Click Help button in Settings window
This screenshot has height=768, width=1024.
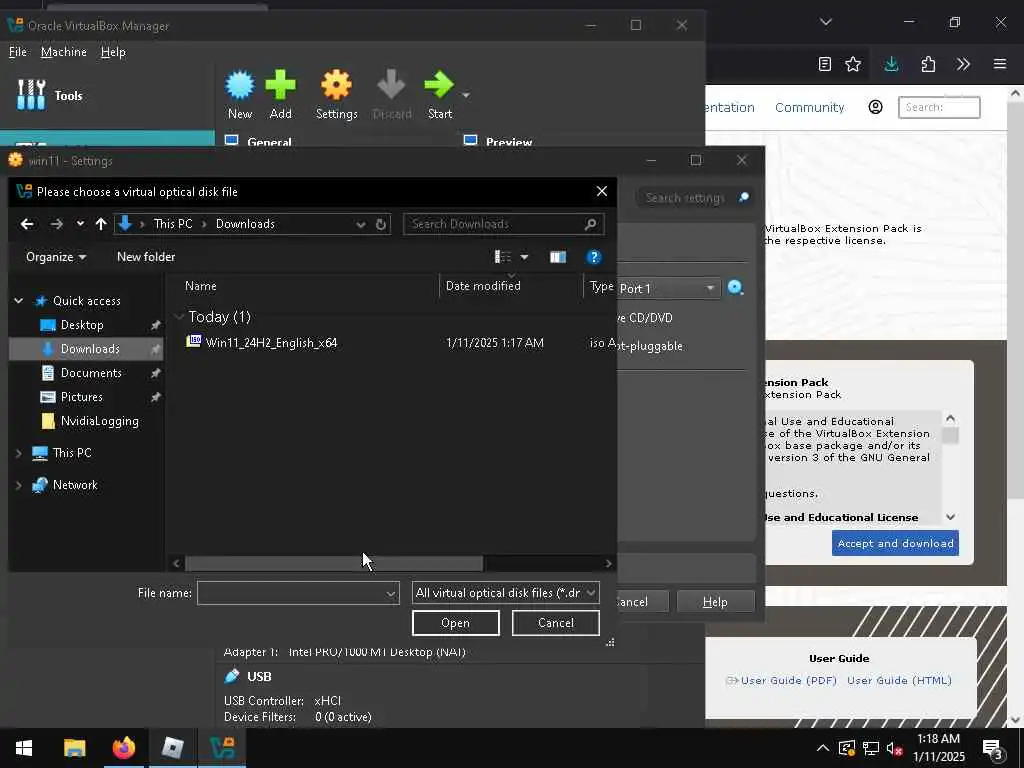(x=715, y=601)
